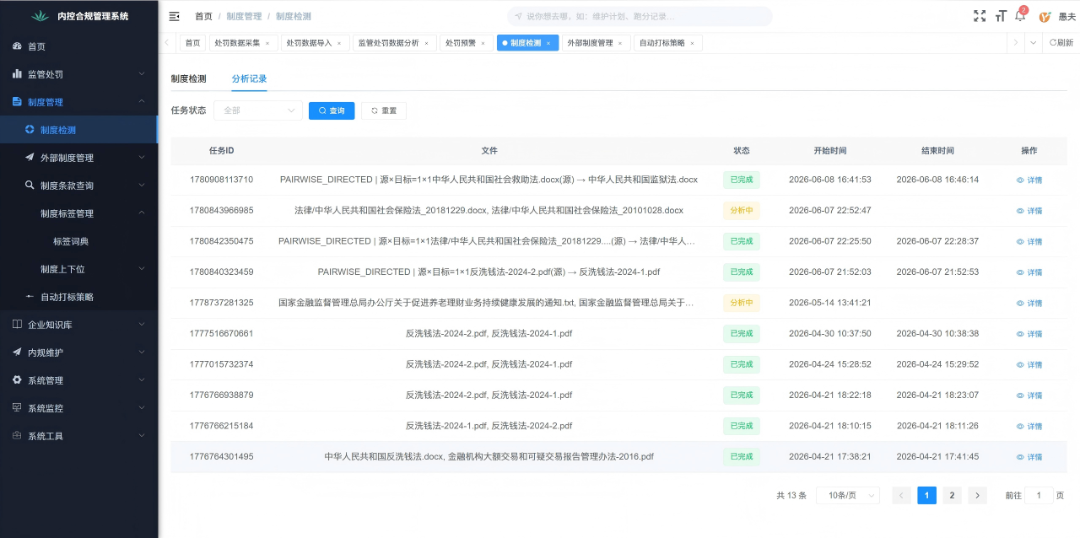Expand 制度上下位 in the sidebar
1080x538 pixels.
coord(79,269)
